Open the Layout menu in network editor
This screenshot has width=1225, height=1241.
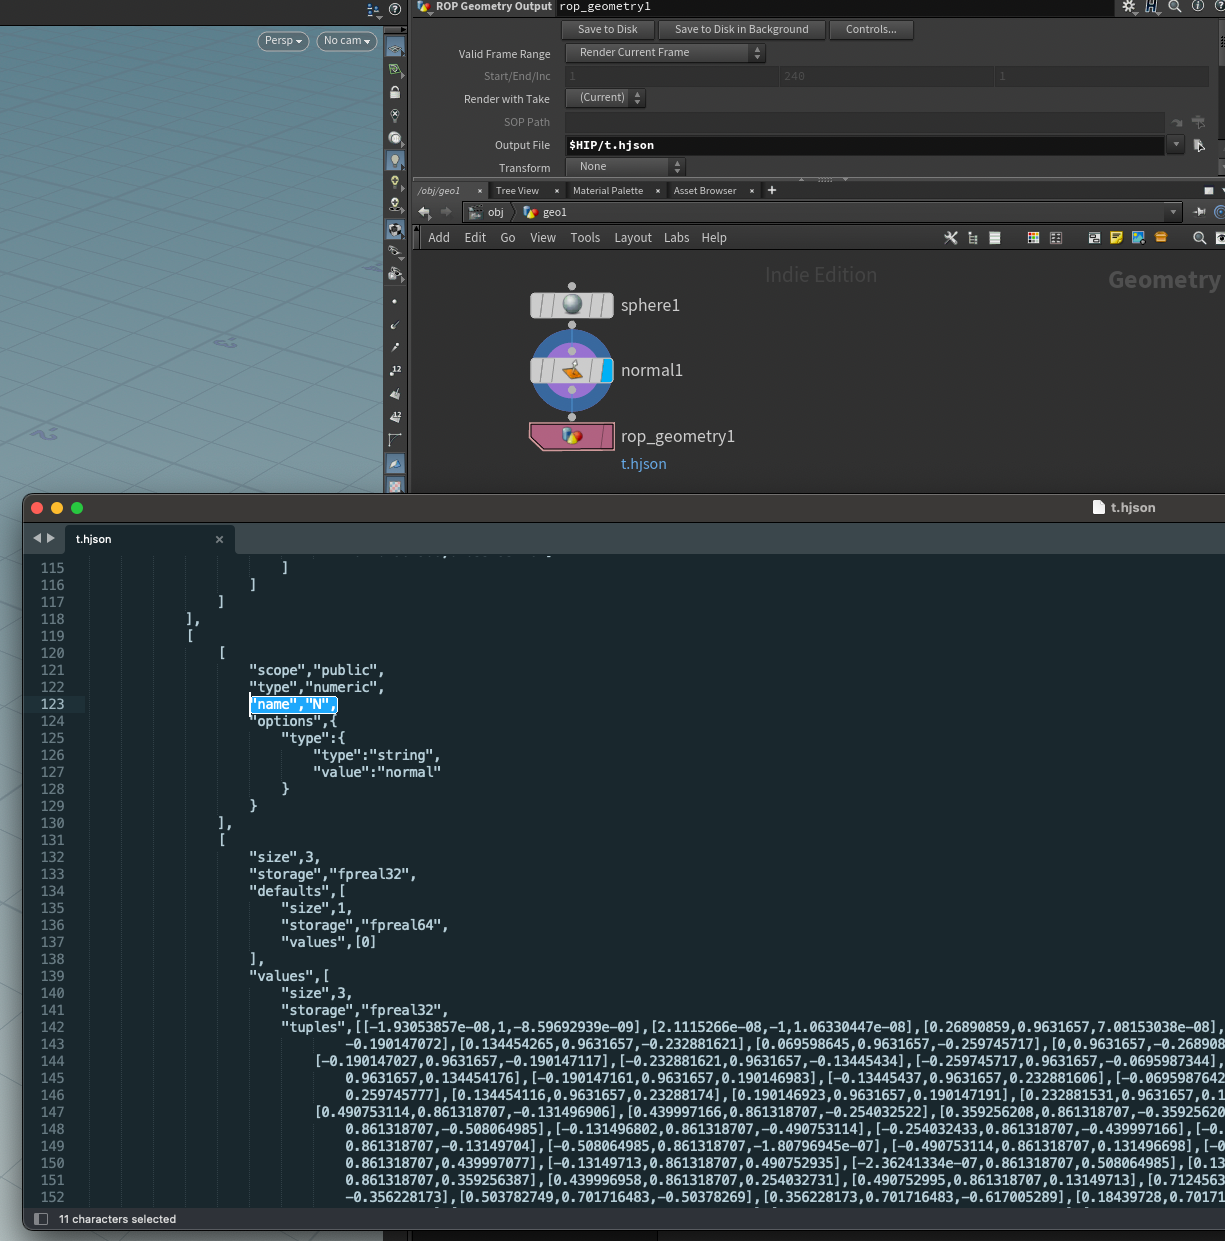click(632, 238)
